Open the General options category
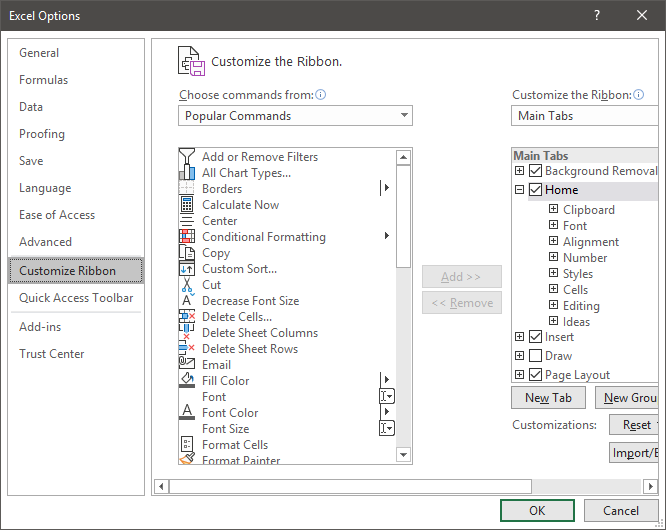The height and width of the screenshot is (530, 666). coord(76,53)
